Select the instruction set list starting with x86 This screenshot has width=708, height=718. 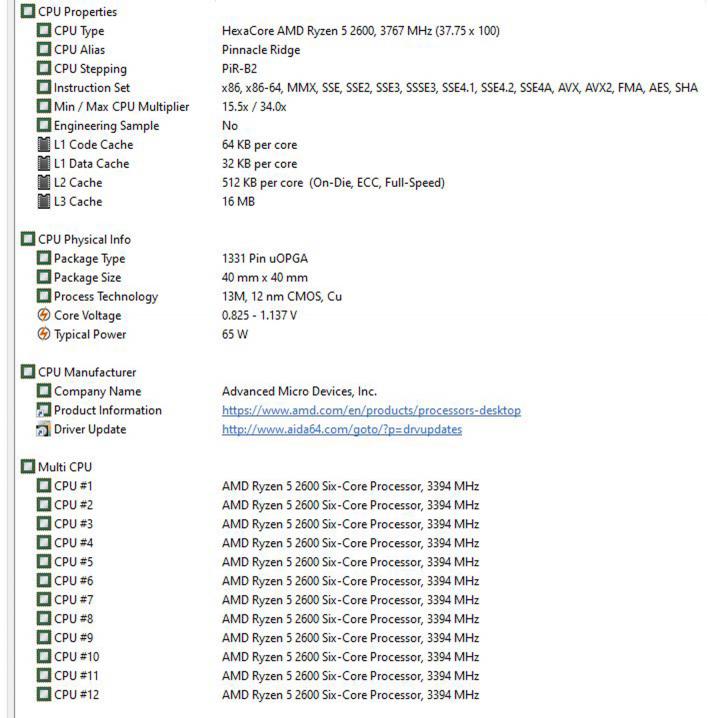tap(460, 87)
